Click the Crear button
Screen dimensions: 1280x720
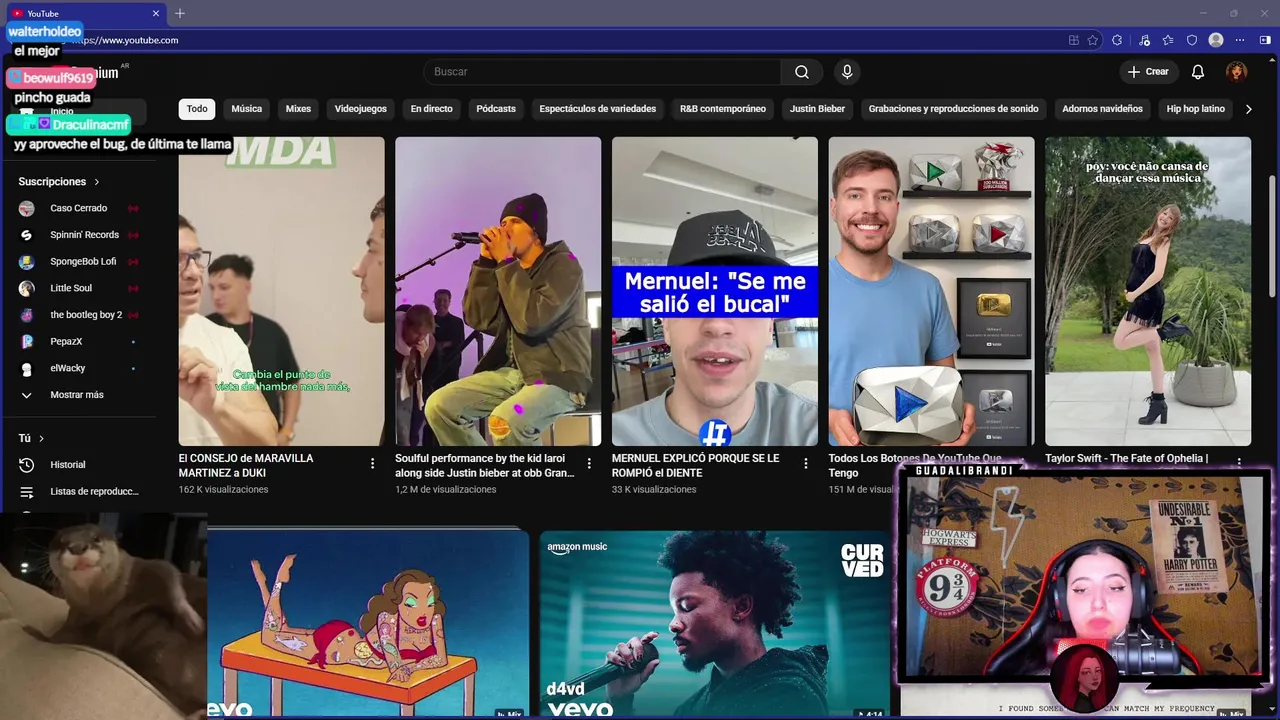click(x=1148, y=72)
